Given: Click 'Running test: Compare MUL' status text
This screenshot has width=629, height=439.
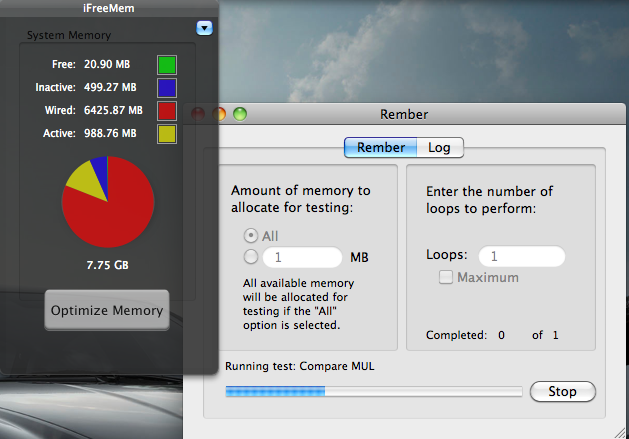Looking at the screenshot, I should point(300,366).
